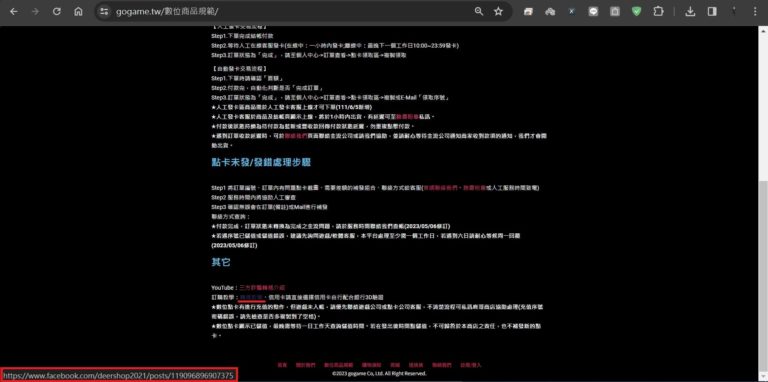Open the three-dot Chrome menu

(755, 12)
